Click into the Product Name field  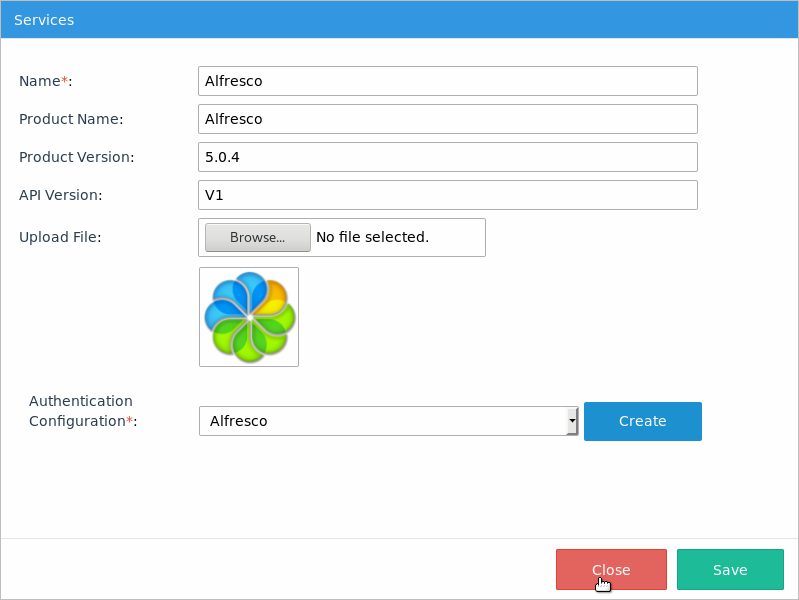tap(447, 119)
